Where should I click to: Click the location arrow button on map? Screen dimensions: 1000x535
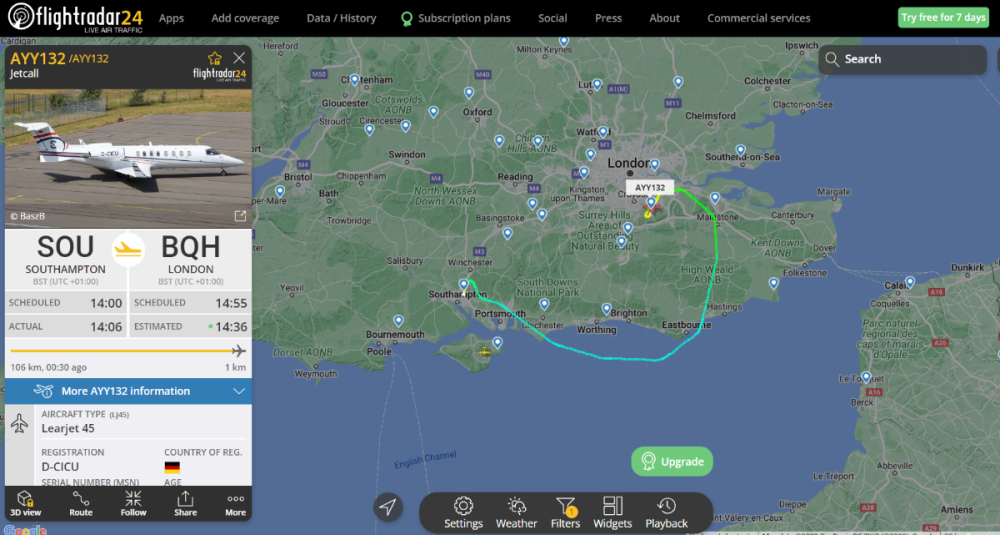pos(388,507)
